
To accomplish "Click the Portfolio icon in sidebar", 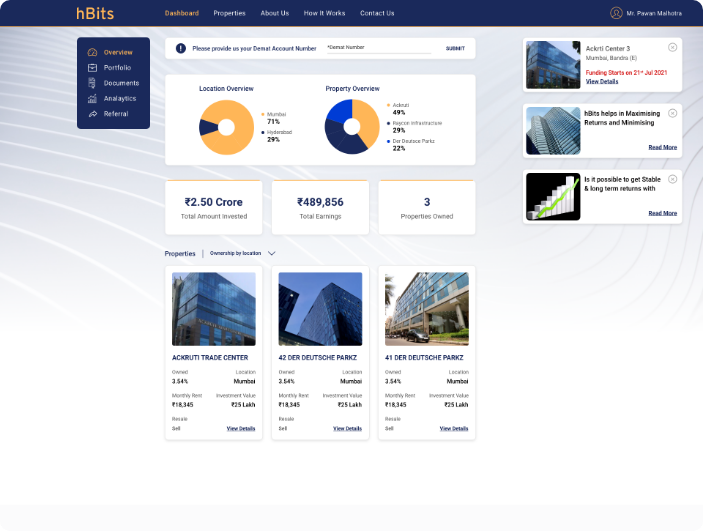I will 93,67.
